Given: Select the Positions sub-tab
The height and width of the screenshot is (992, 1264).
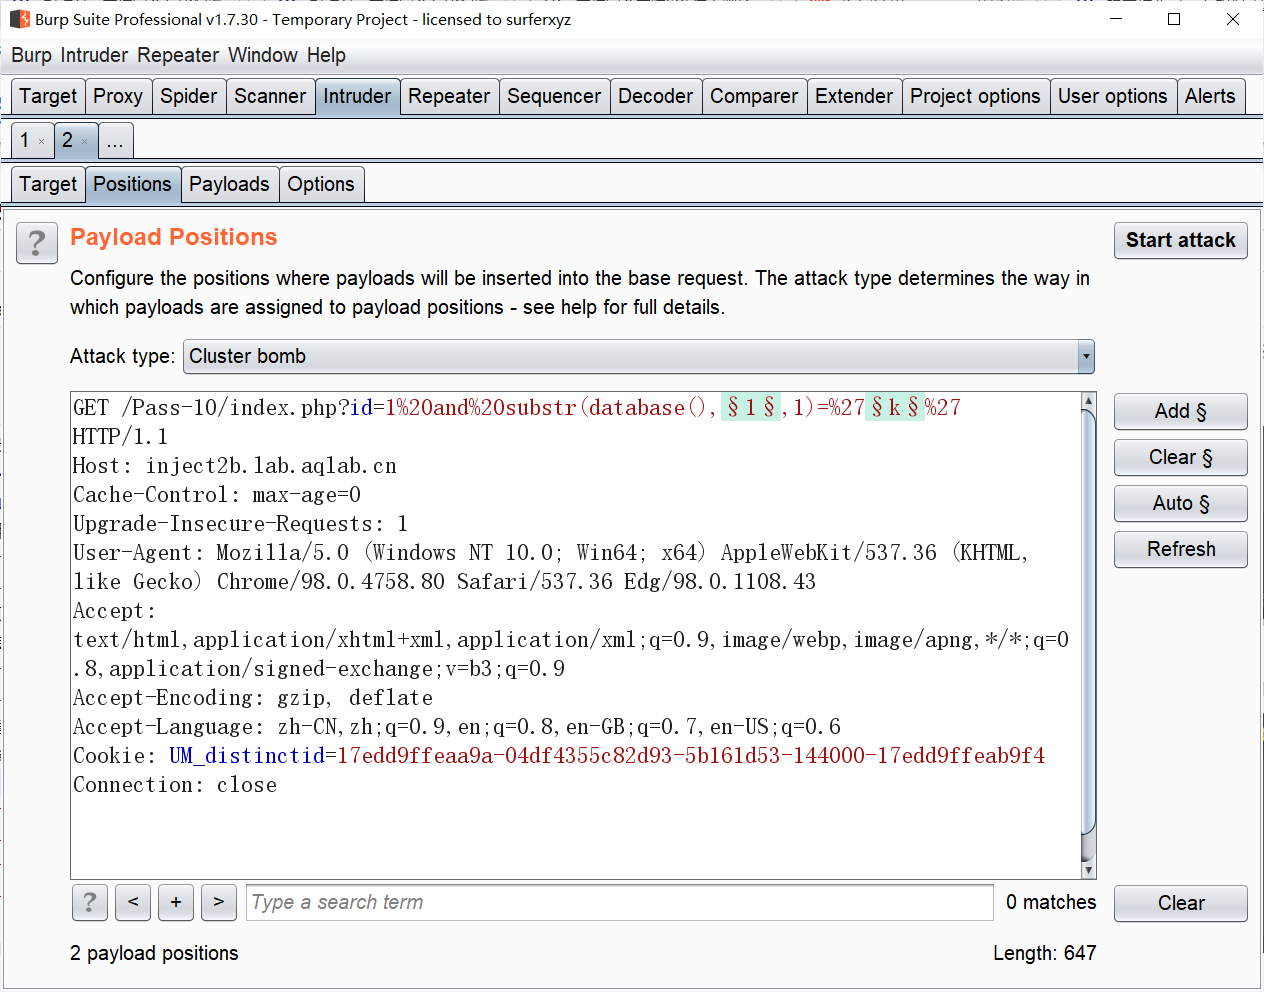Looking at the screenshot, I should click(x=132, y=184).
